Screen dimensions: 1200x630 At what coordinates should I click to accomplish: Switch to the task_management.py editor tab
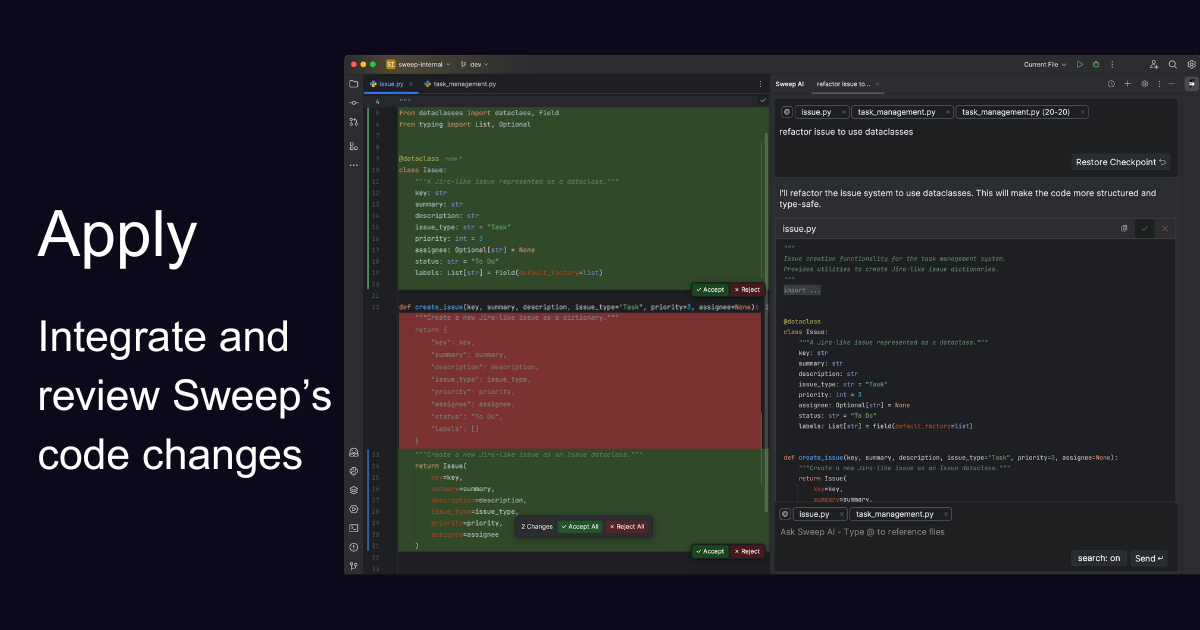[460, 84]
